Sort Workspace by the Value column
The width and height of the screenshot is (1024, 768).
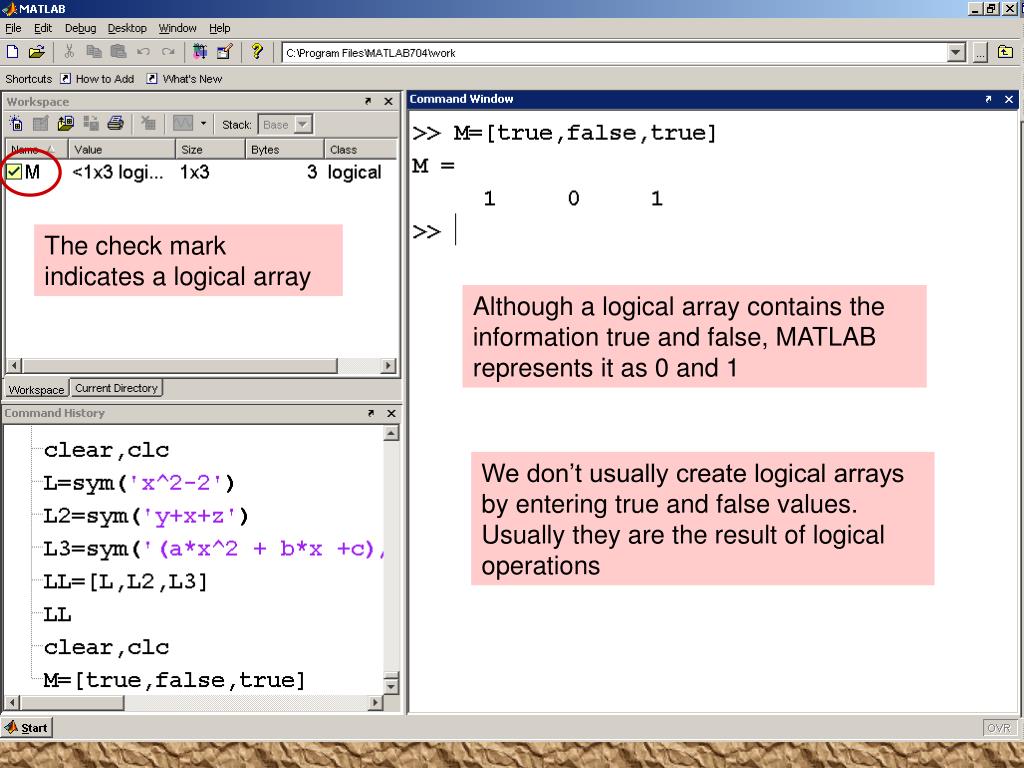(122, 150)
